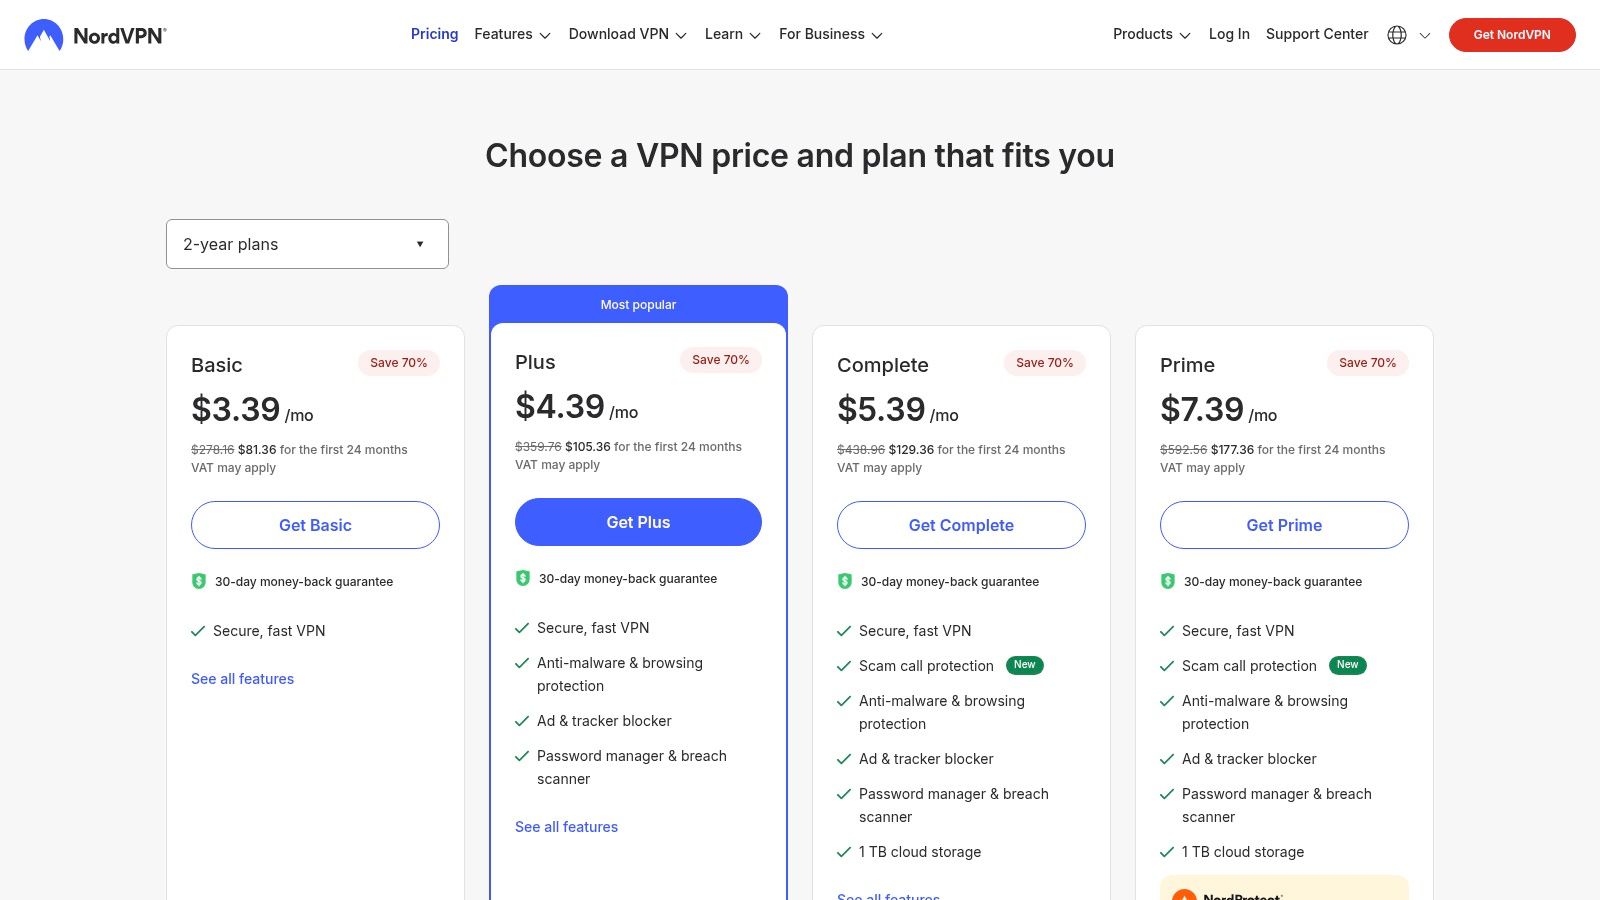This screenshot has height=900, width=1600.
Task: Click the shield icon under Get Prime
Action: tap(1167, 581)
